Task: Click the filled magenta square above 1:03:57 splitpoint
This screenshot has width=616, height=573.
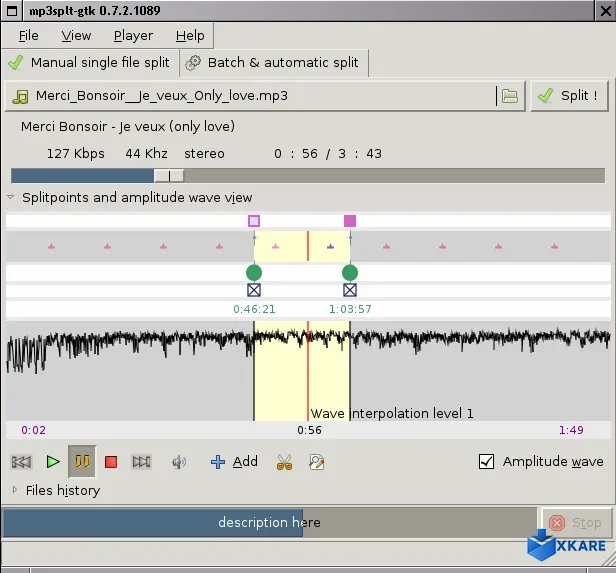Action: [x=350, y=221]
